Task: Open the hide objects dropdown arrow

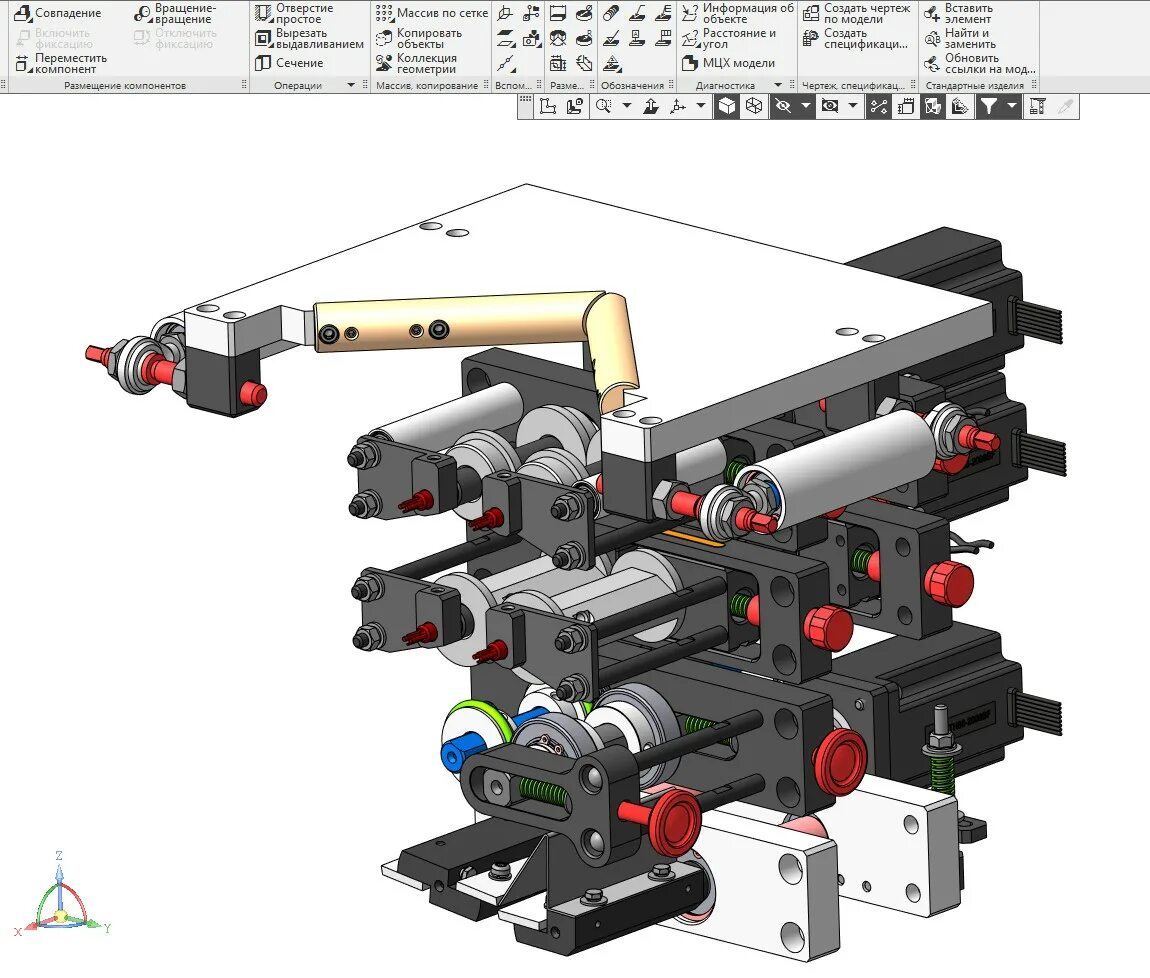Action: (805, 107)
